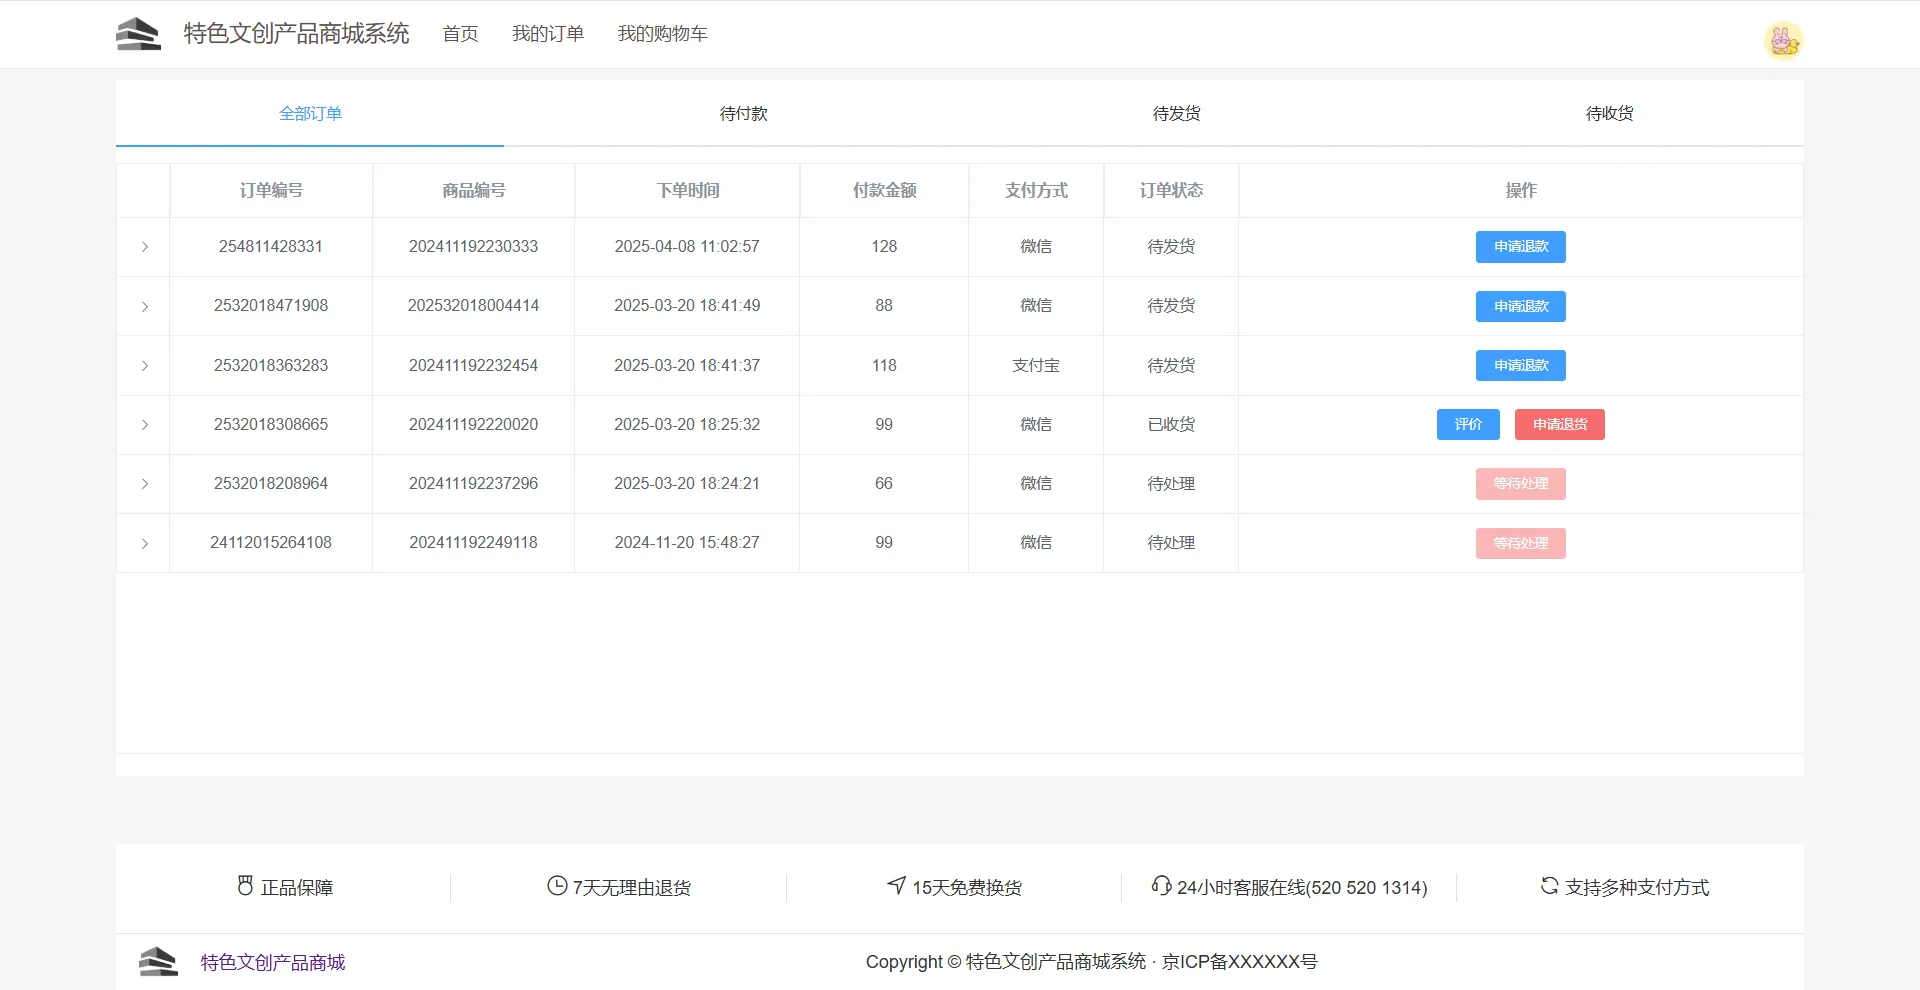Image resolution: width=1920 pixels, height=990 pixels.
Task: Click 评价 button for received order
Action: tap(1468, 425)
